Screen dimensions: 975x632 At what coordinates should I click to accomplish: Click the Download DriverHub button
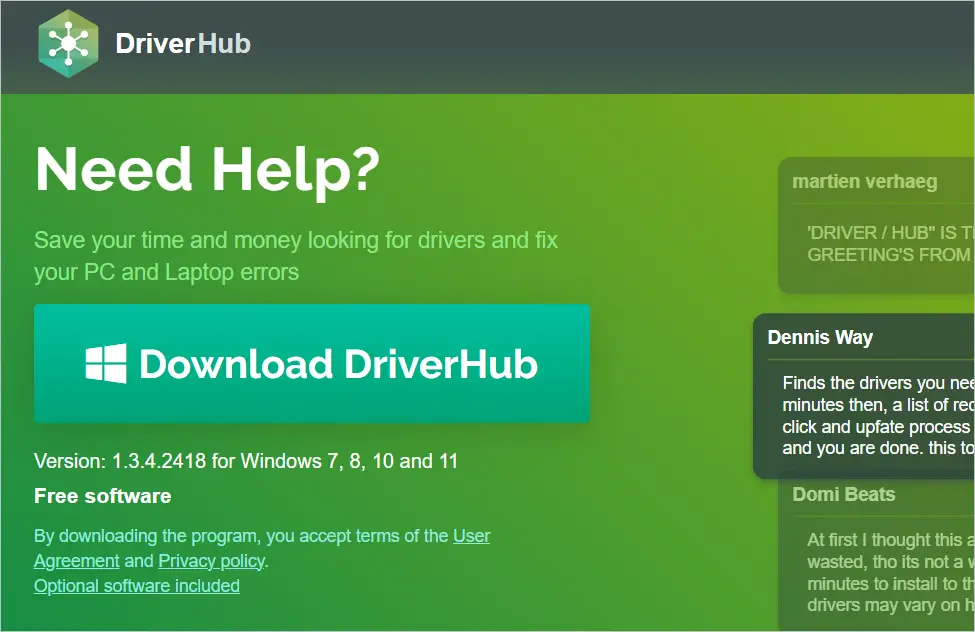(x=312, y=363)
